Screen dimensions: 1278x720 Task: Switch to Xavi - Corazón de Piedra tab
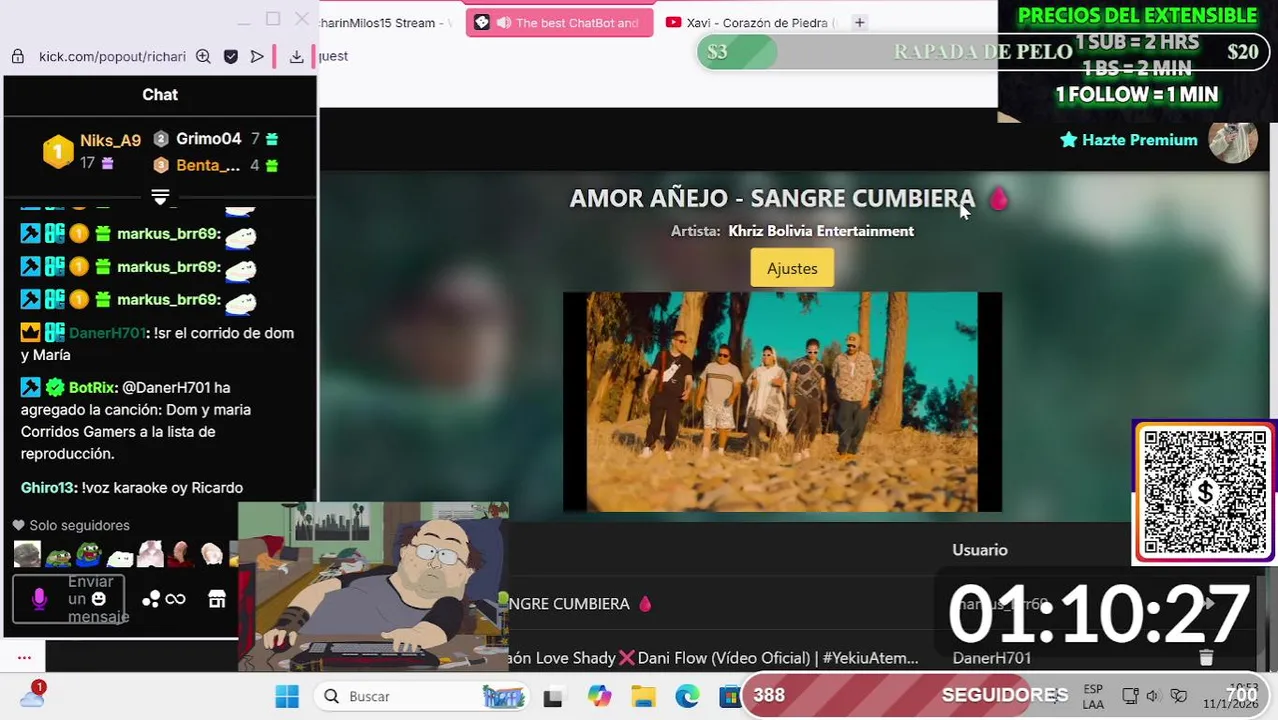(750, 23)
